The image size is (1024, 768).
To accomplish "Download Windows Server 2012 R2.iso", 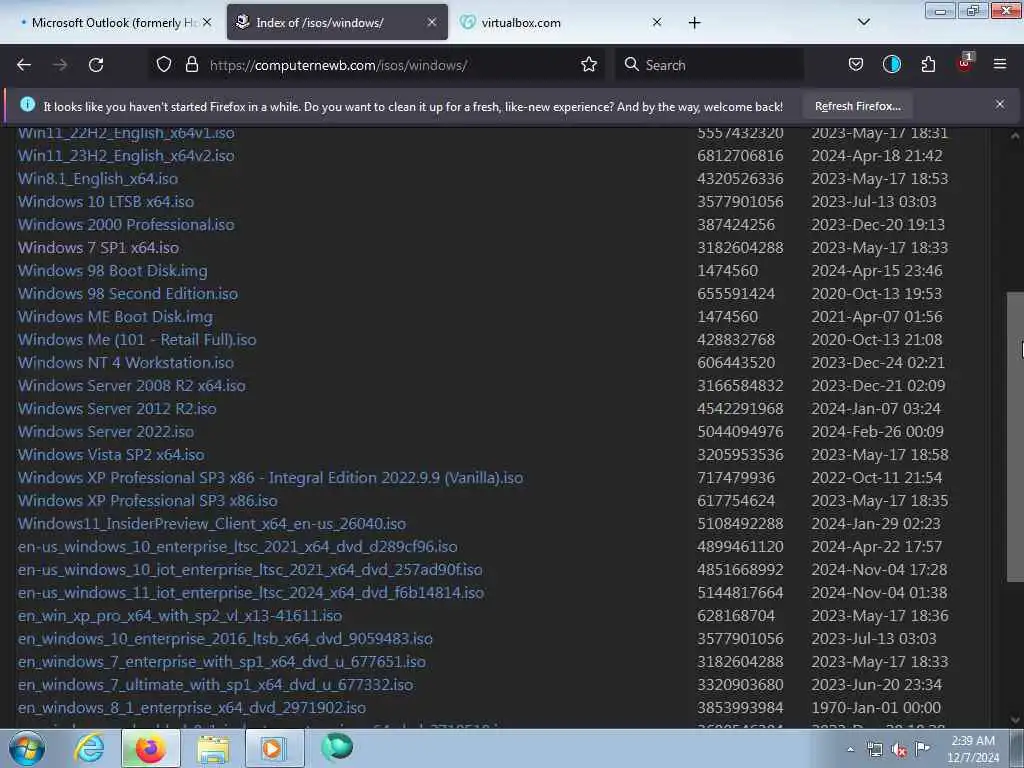I will coord(117,408).
